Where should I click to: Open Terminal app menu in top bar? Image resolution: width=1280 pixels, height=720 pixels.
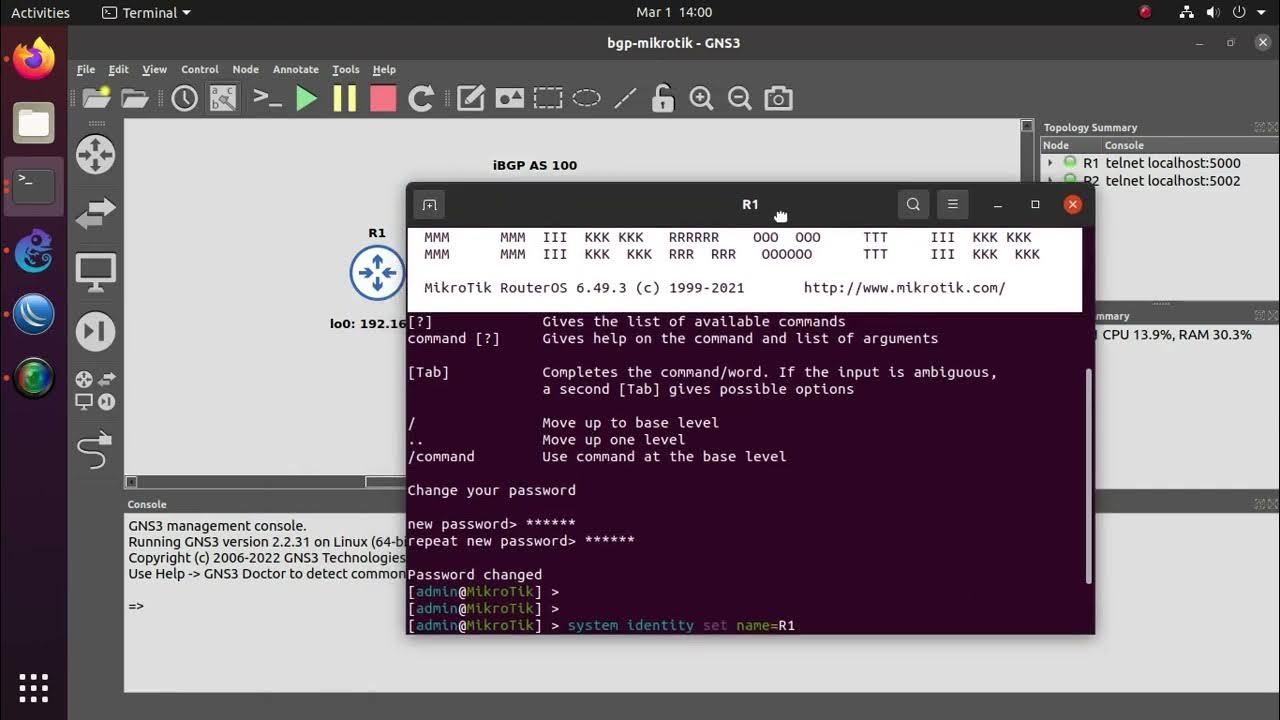[146, 13]
